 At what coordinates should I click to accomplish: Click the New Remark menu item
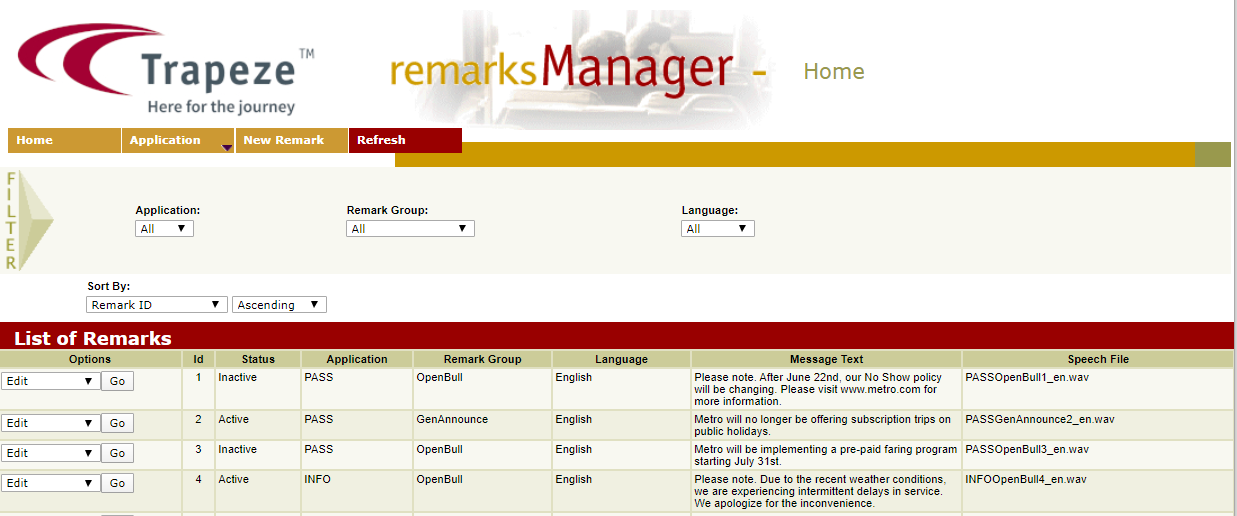click(292, 140)
